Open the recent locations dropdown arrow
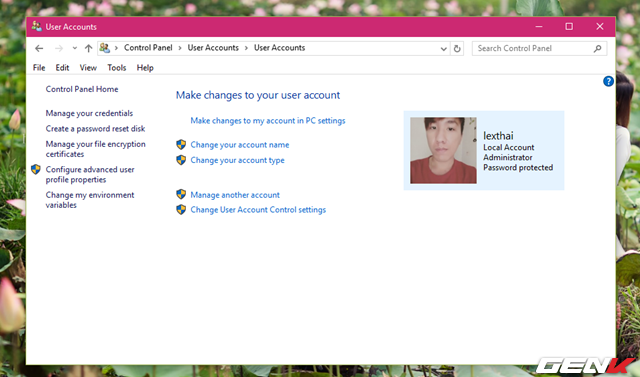 [75, 48]
